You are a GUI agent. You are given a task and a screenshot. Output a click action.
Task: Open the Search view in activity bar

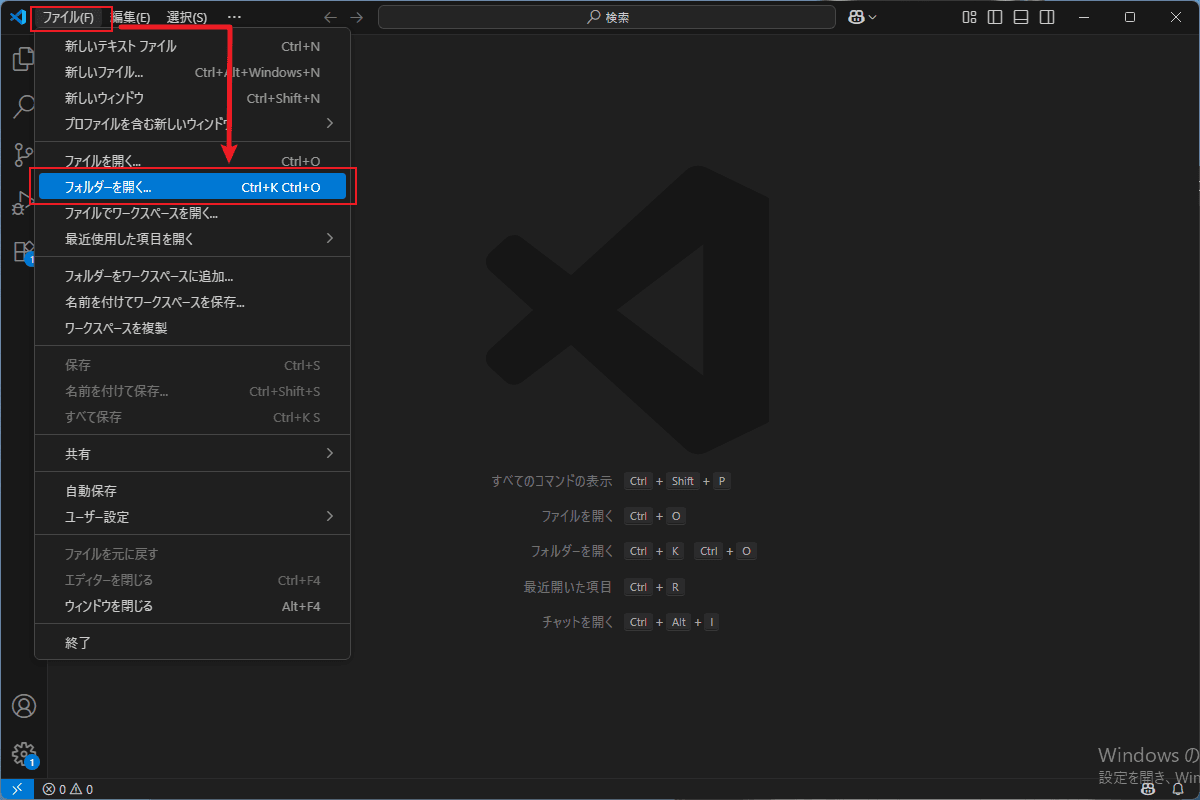pyautogui.click(x=23, y=107)
